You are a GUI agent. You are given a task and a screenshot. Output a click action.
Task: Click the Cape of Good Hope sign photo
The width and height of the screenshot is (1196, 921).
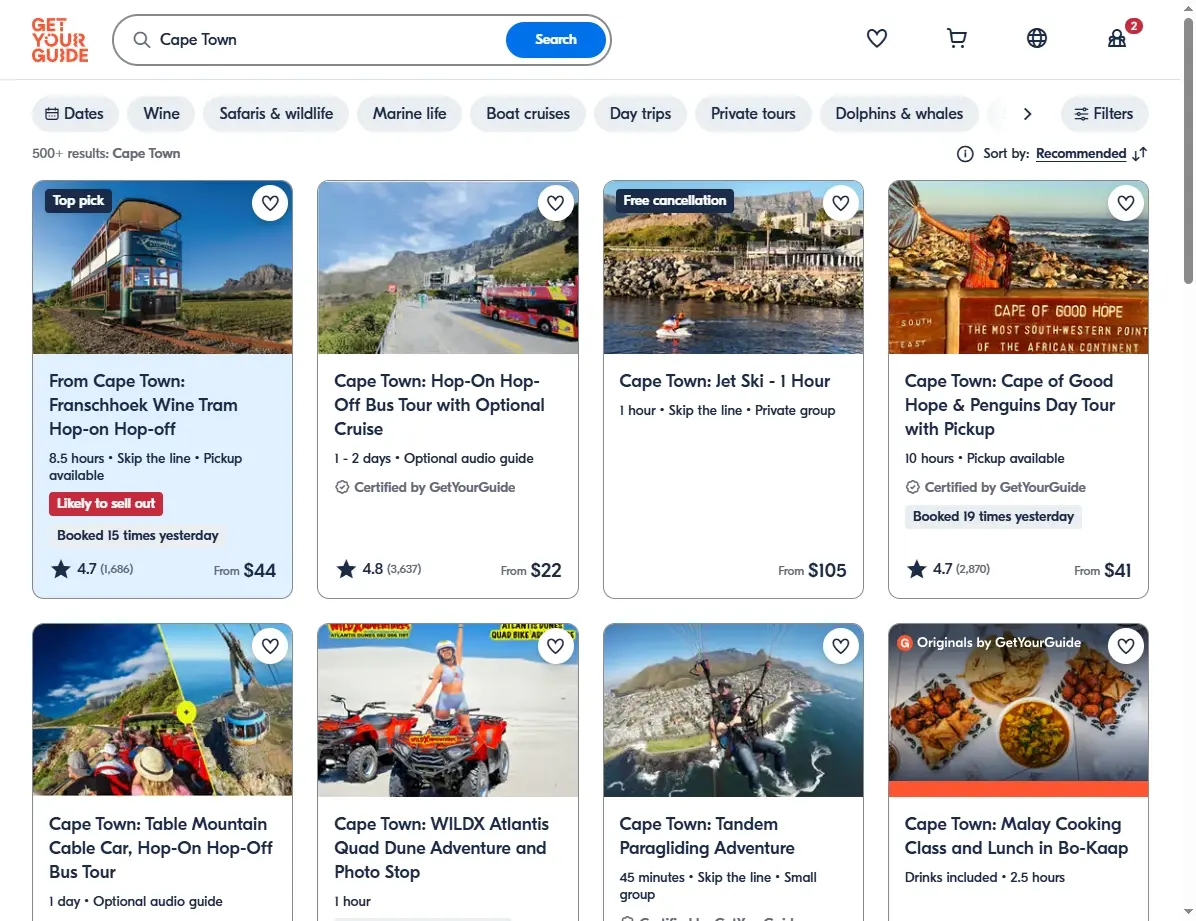point(1018,268)
